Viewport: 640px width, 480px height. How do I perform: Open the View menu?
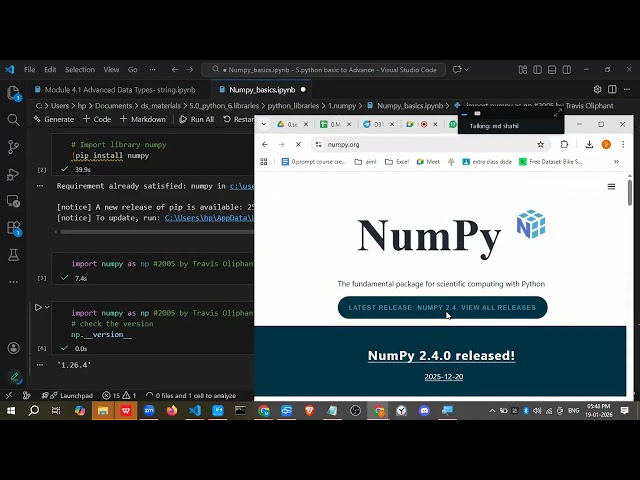click(111, 70)
